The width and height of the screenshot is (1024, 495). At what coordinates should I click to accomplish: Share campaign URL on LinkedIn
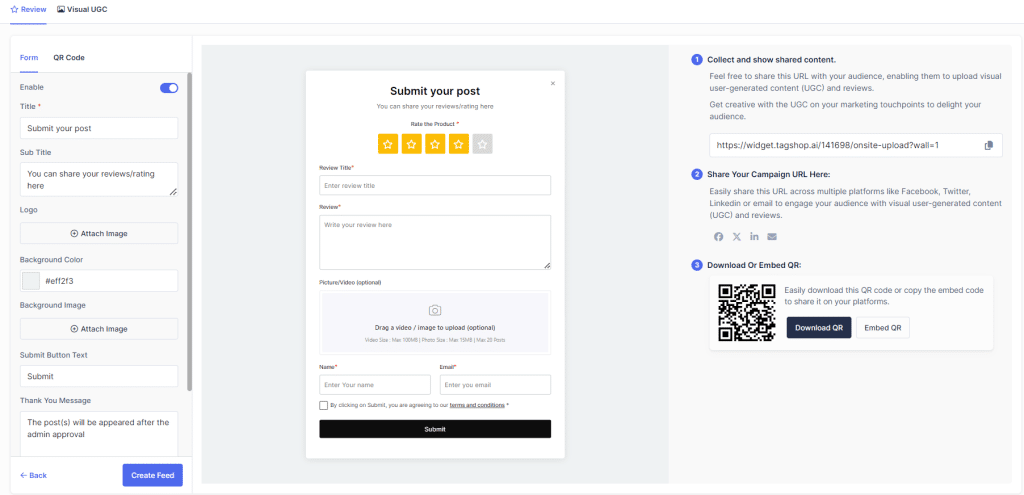(754, 236)
